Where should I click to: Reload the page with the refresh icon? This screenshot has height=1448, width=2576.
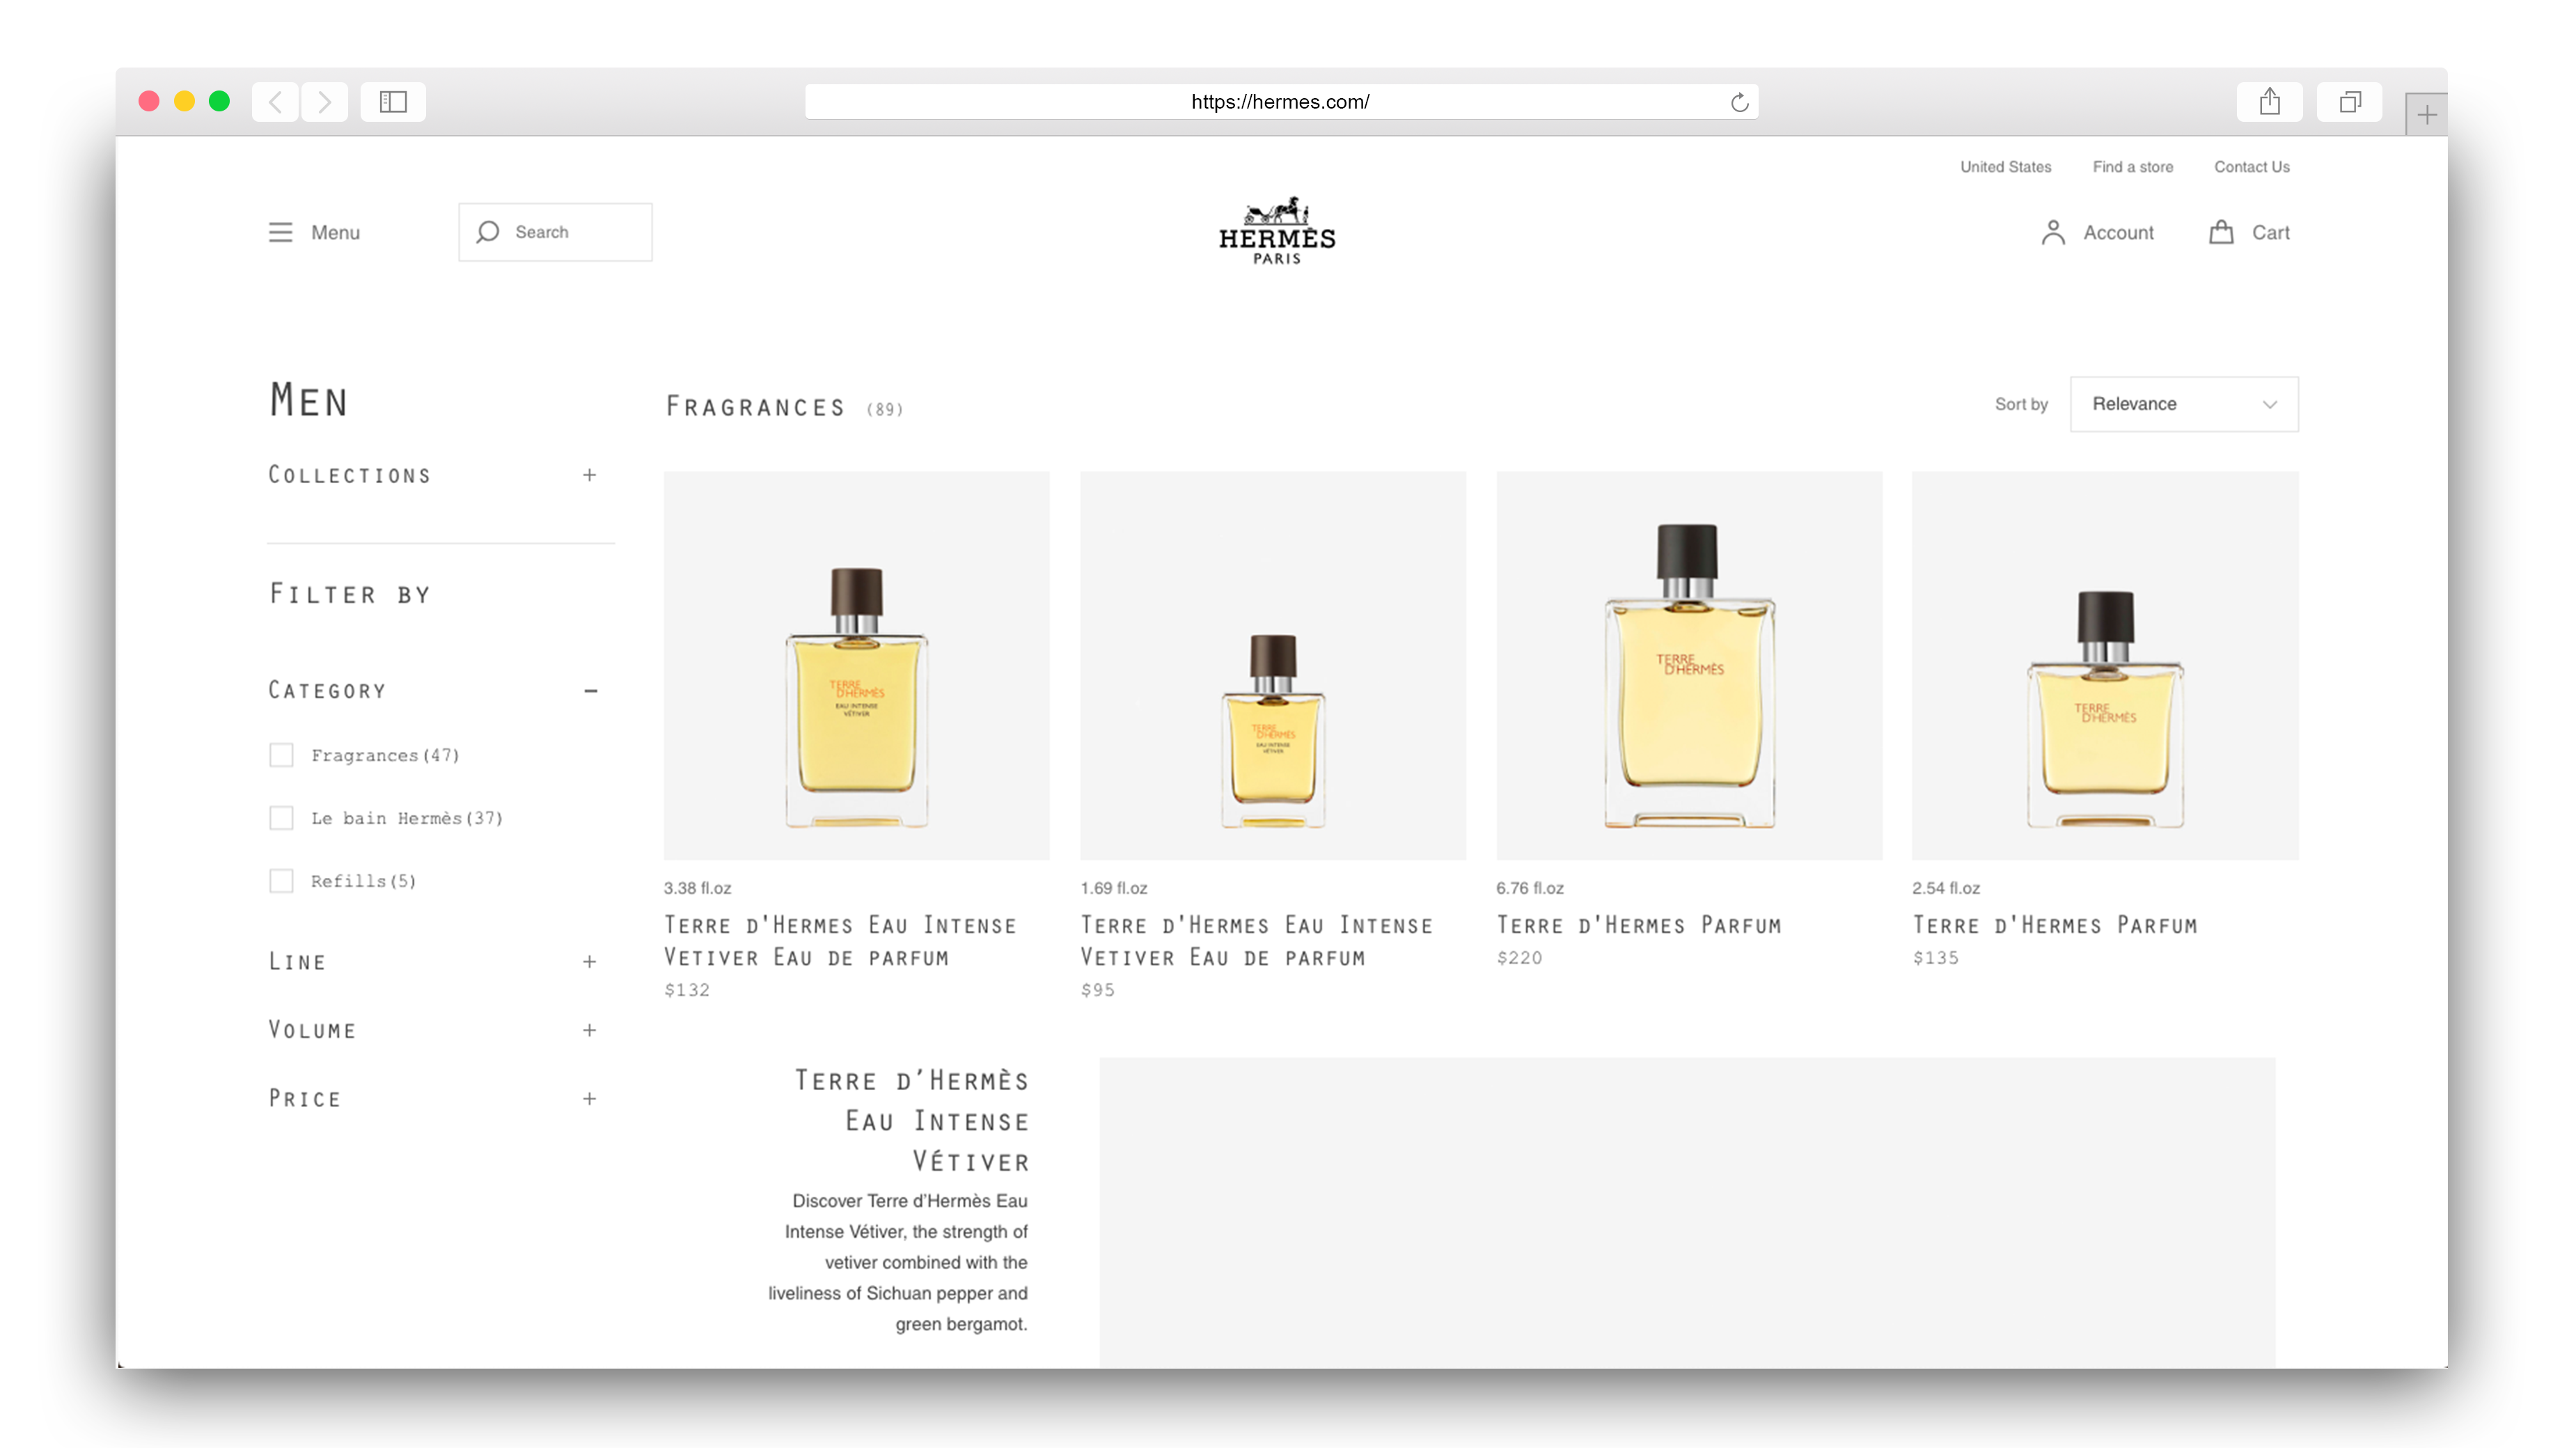[1739, 102]
